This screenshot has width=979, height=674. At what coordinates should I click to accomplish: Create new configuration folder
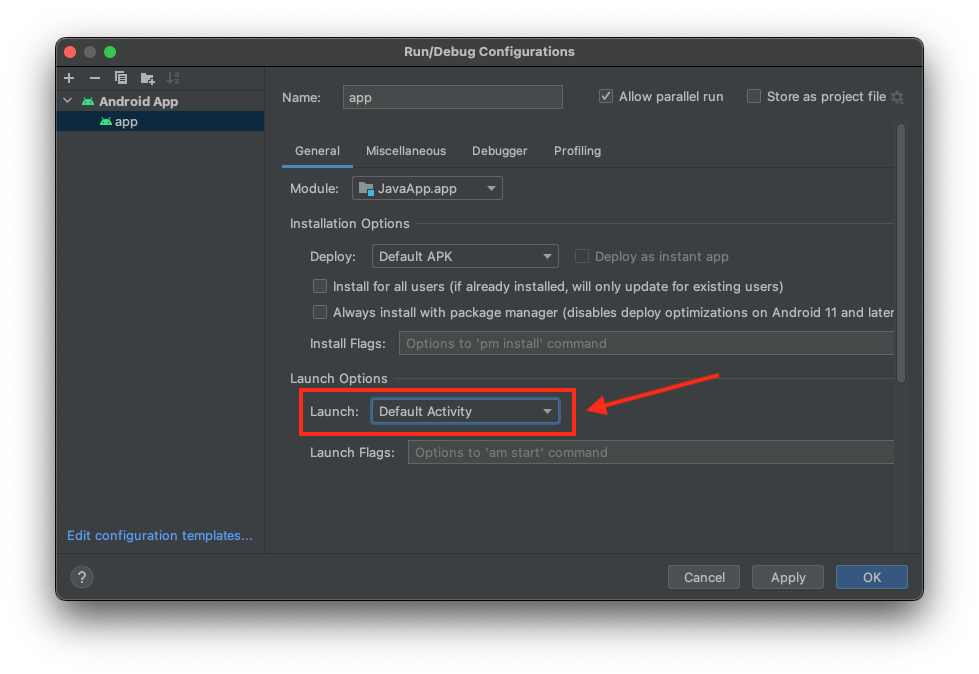point(147,78)
